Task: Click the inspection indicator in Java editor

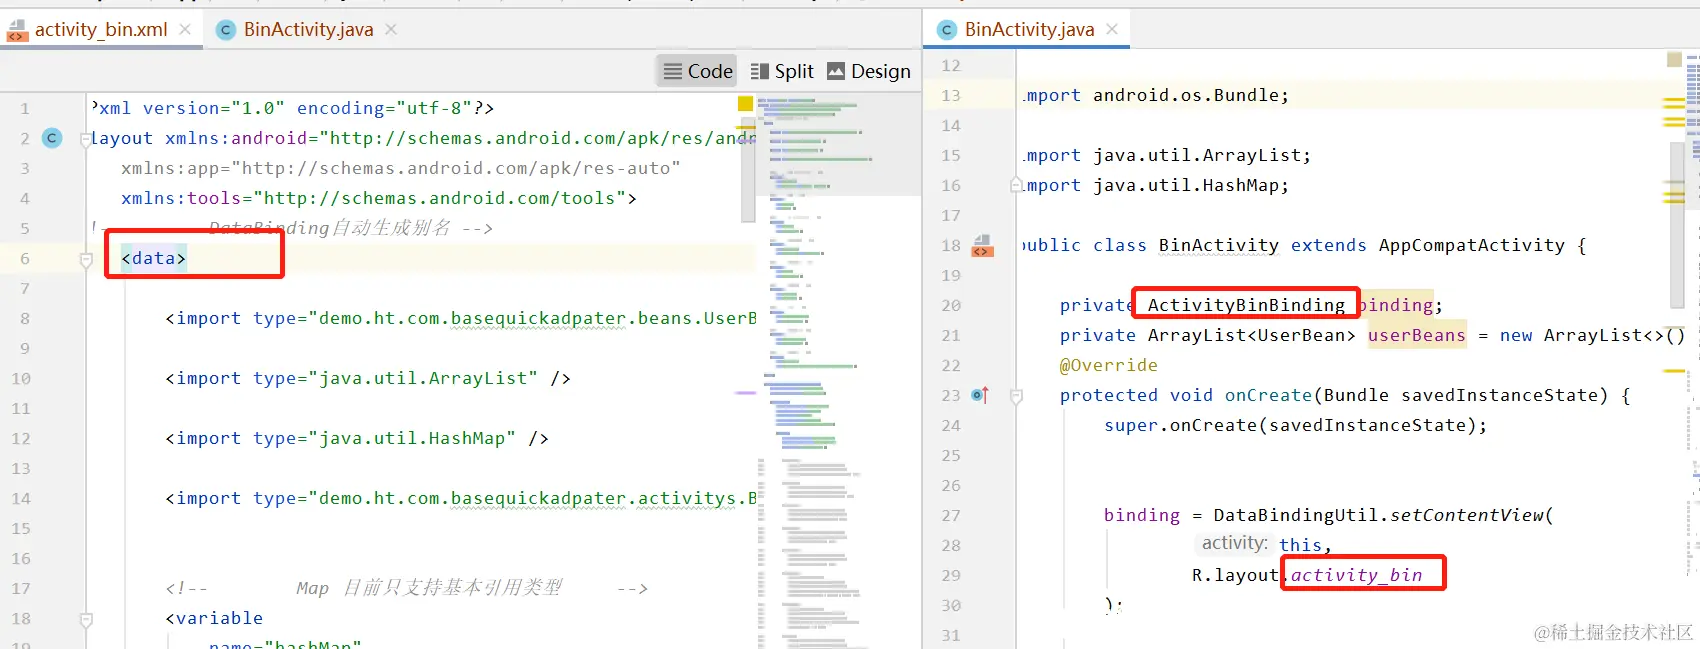Action: 1674,60
